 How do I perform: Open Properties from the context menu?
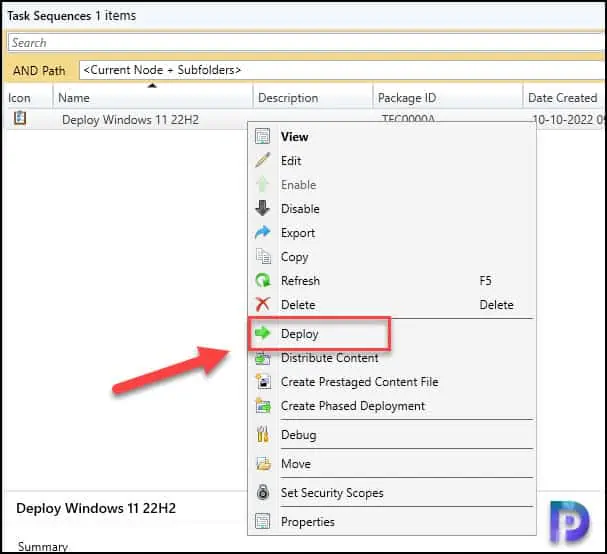[x=392, y=521]
